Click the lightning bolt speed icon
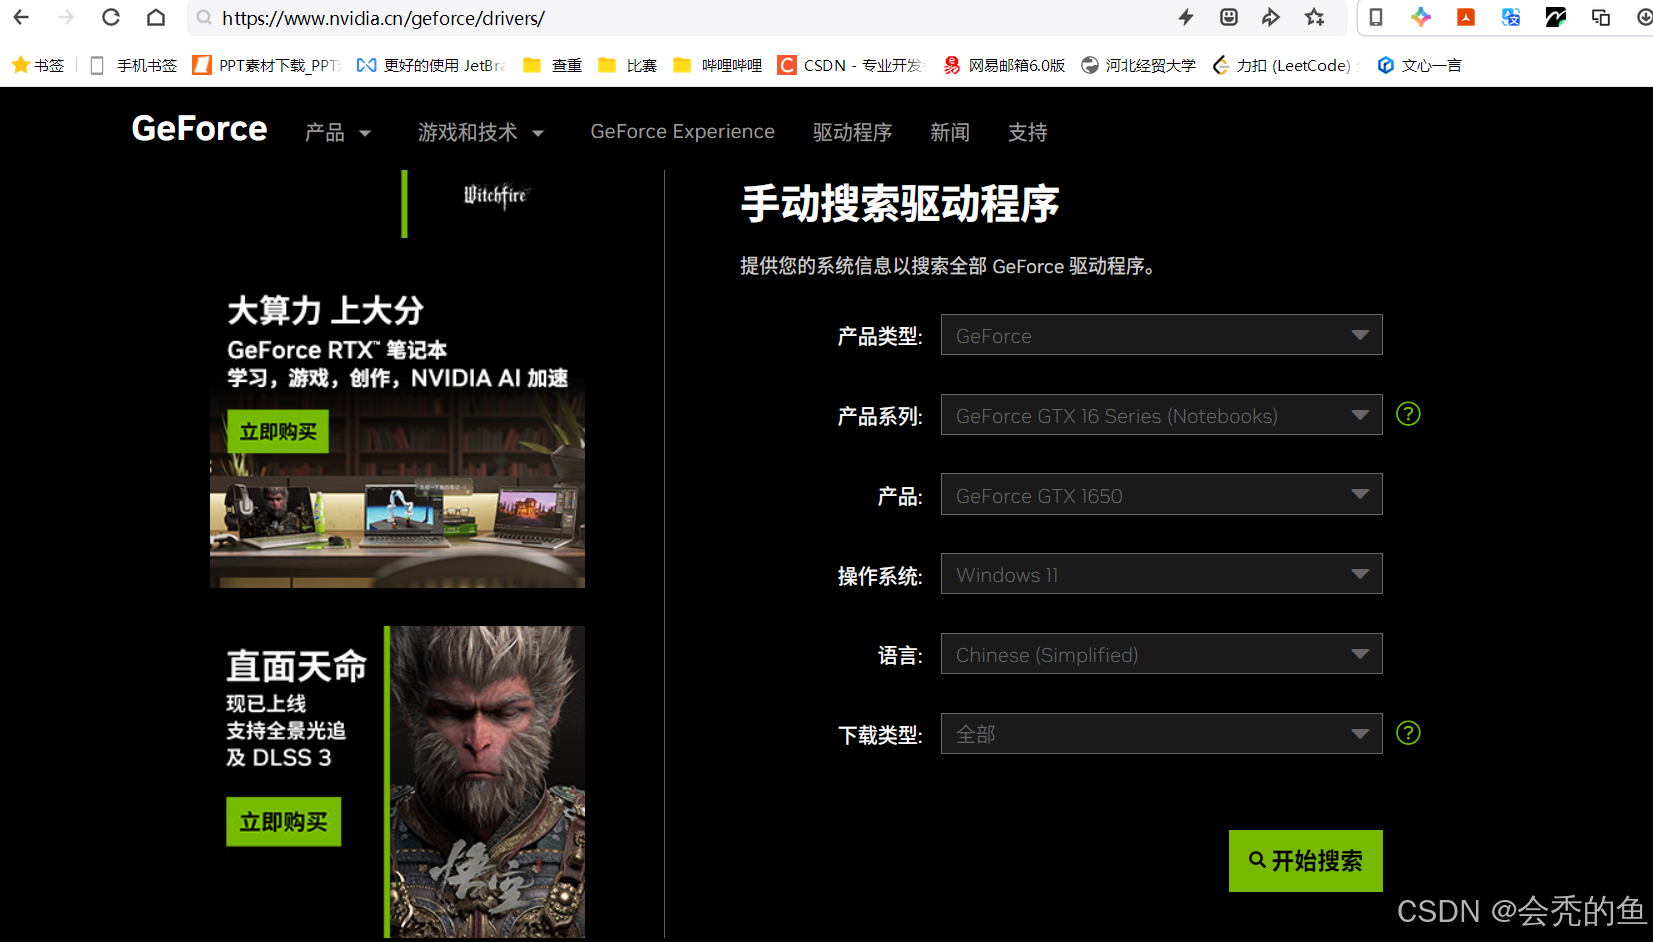Viewport: 1653px width, 942px height. [1186, 17]
